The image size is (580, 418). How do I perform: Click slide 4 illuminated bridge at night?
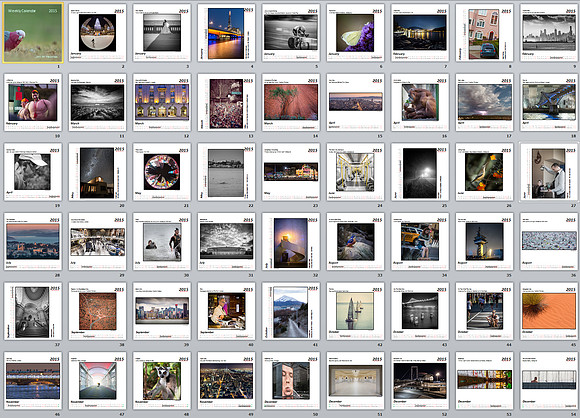[226, 33]
